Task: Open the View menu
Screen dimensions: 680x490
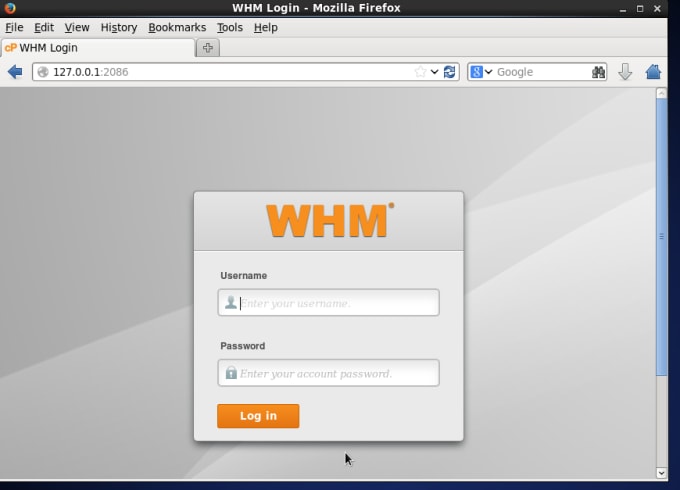Action: [77, 27]
